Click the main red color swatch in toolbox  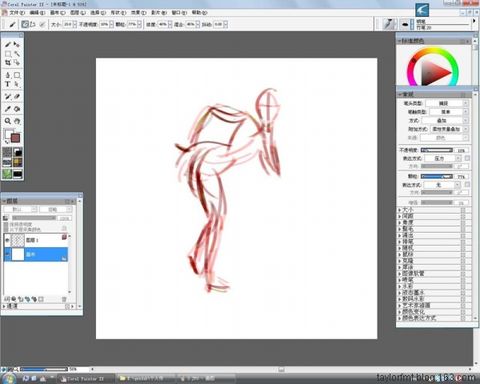(x=15, y=138)
